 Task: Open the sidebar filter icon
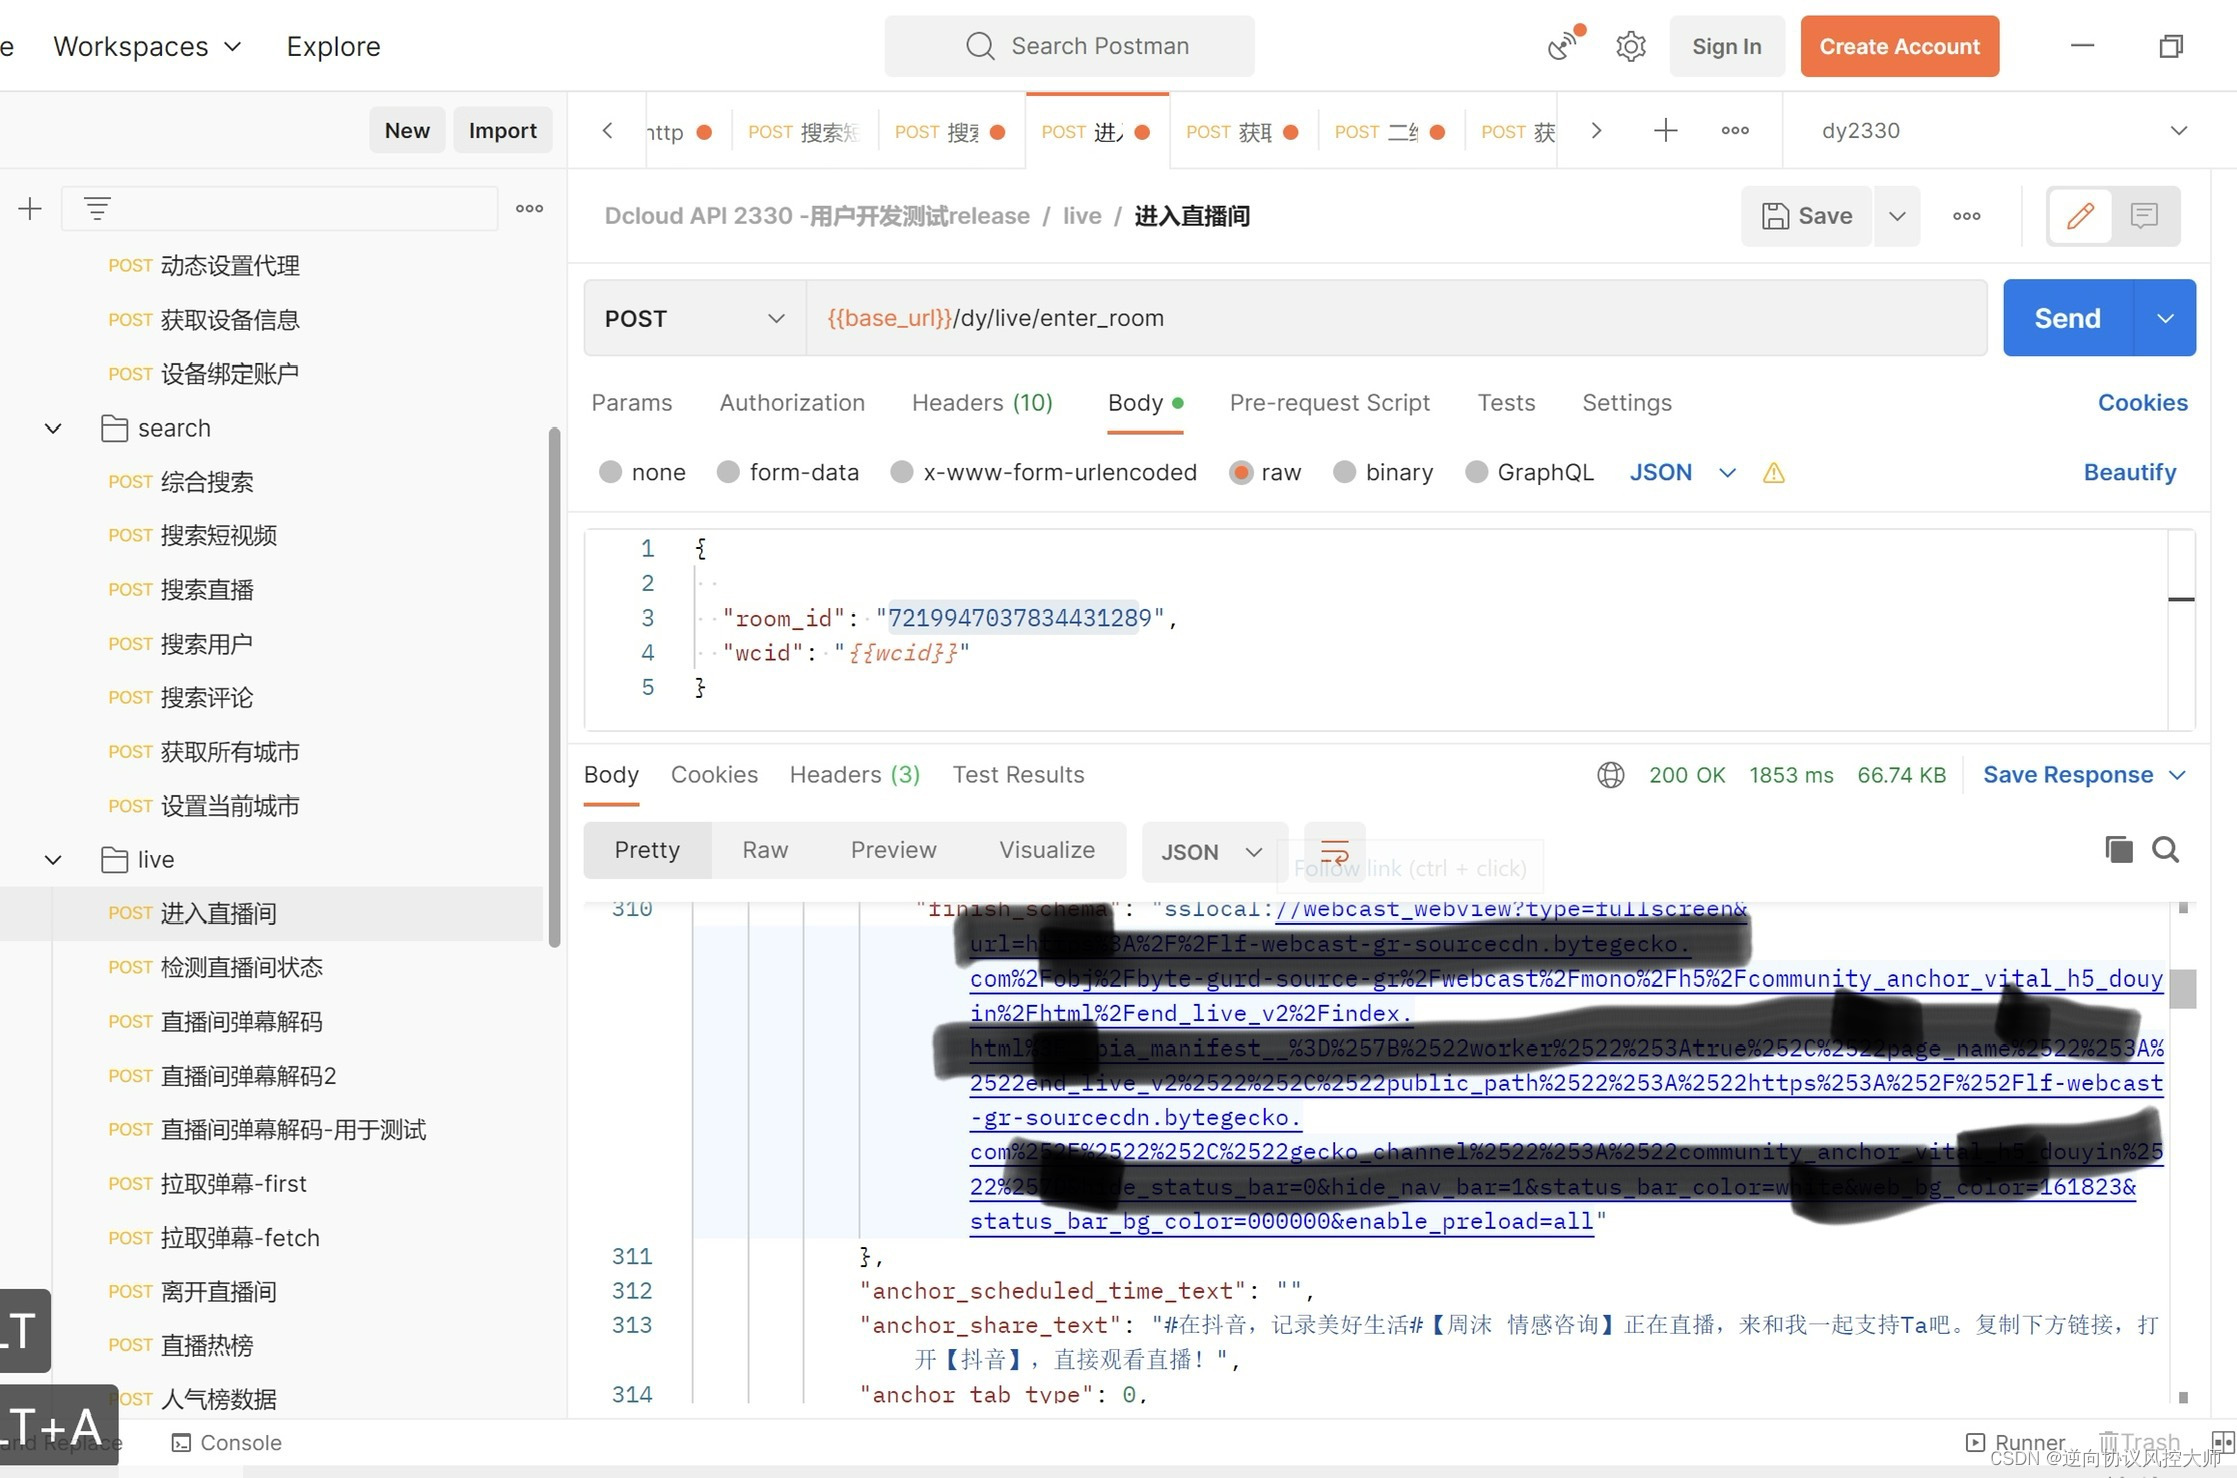(97, 208)
